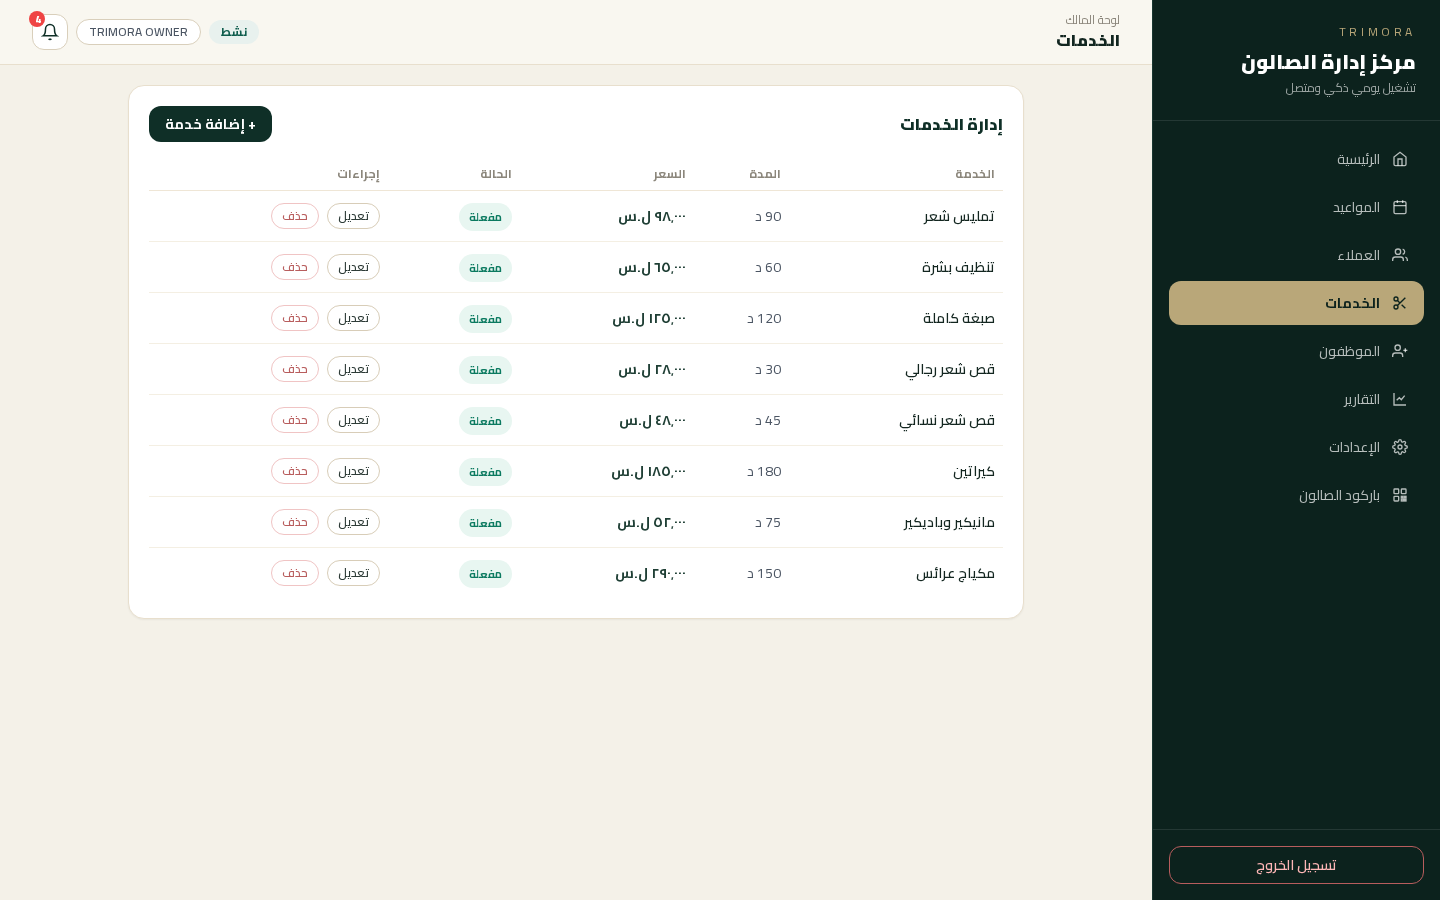Click duration 180 د of كيراتين
Viewport: 1440px width, 900px height.
pyautogui.click(x=764, y=472)
